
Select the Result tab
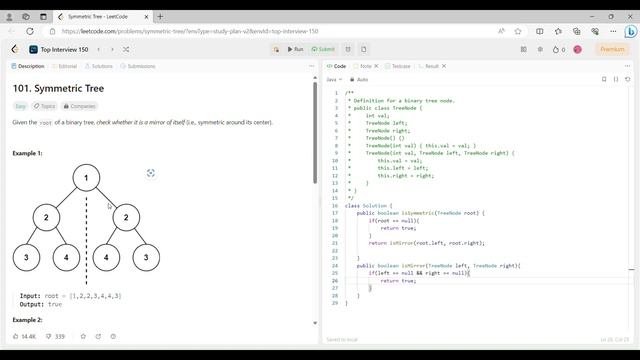point(428,66)
